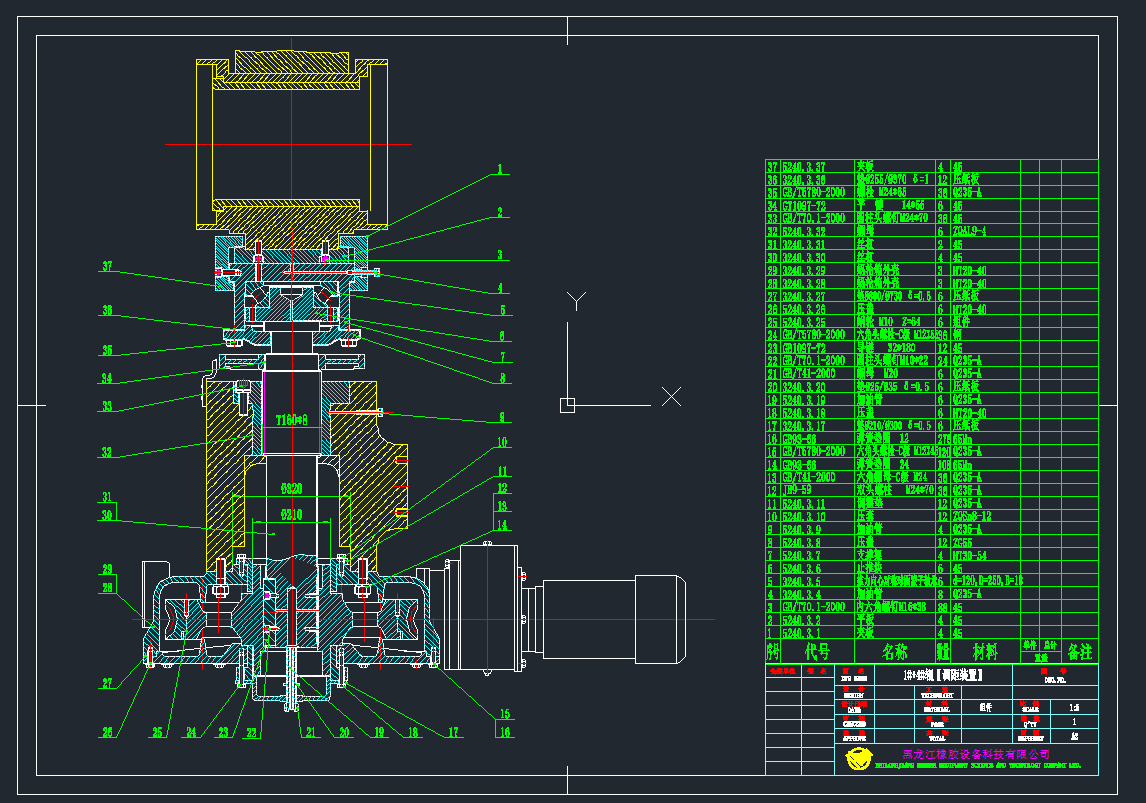The width and height of the screenshot is (1146, 803).
Task: Pick part balloon number 17
Action: pos(453,732)
